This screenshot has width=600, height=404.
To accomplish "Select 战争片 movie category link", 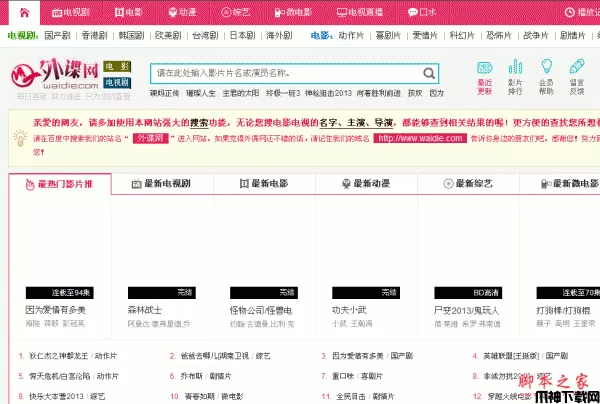I will [536, 36].
